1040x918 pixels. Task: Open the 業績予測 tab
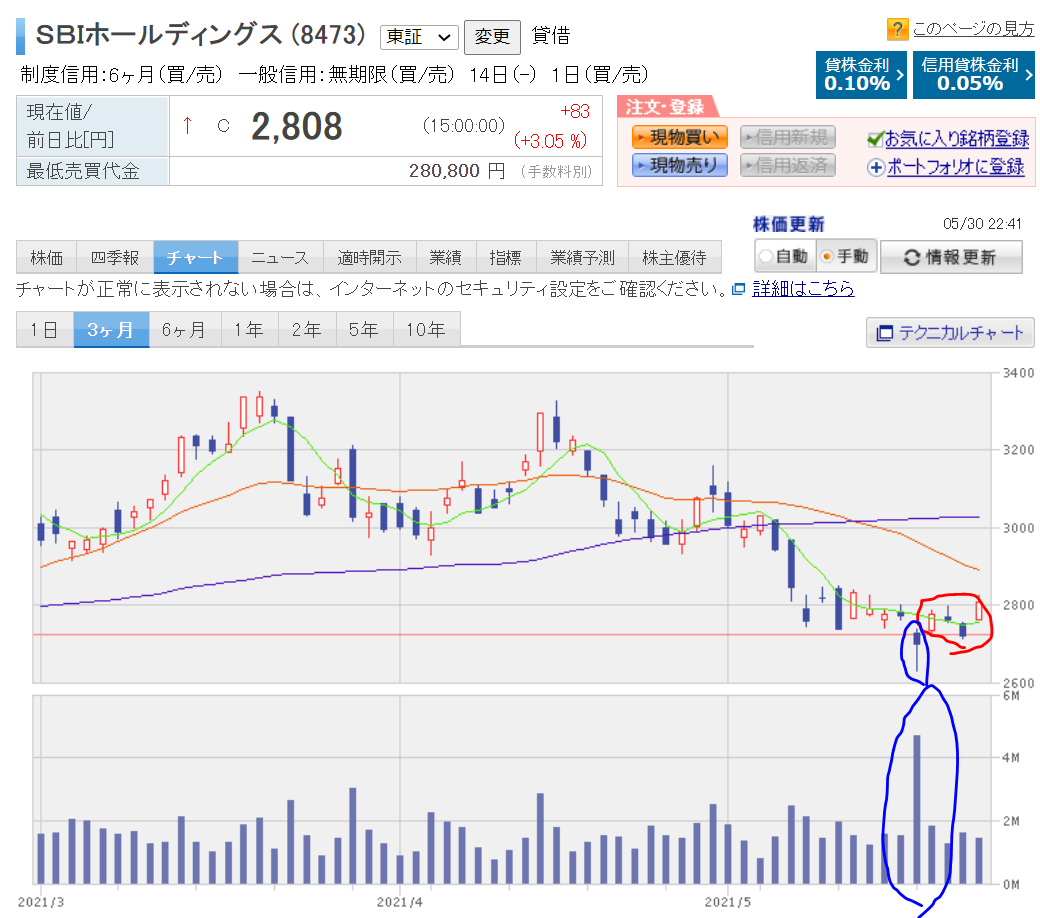click(582, 257)
